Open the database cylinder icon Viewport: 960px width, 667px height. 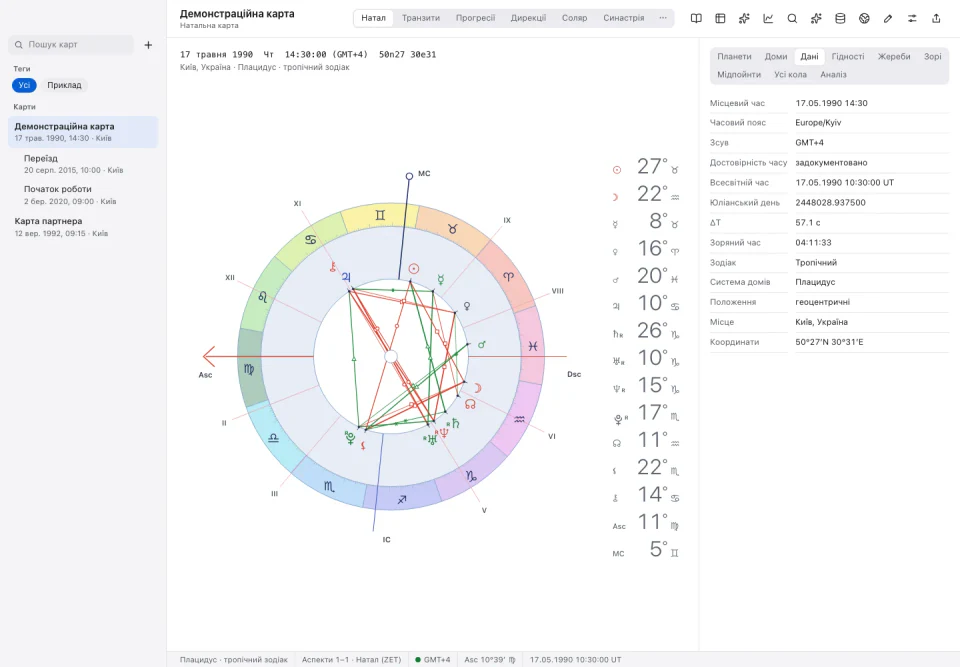click(840, 18)
